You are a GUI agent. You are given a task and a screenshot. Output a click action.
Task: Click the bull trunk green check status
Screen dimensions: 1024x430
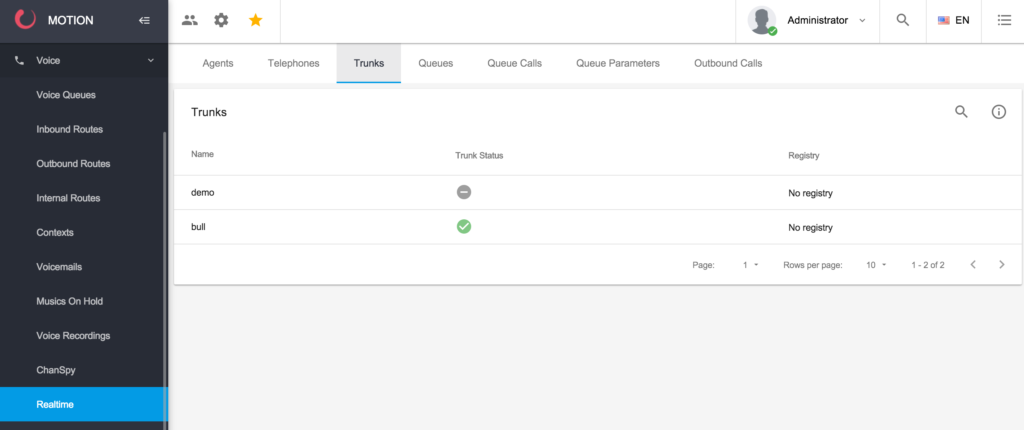tap(464, 227)
